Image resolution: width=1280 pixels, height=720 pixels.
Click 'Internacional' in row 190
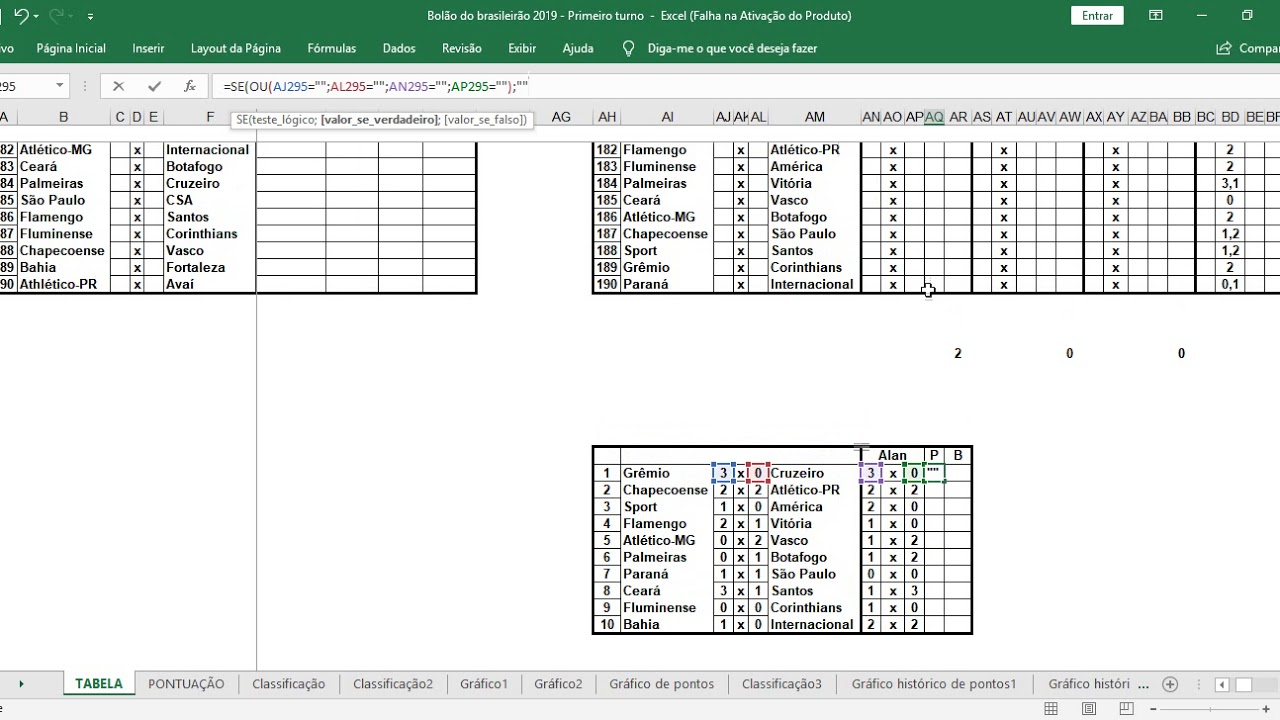[x=814, y=284]
